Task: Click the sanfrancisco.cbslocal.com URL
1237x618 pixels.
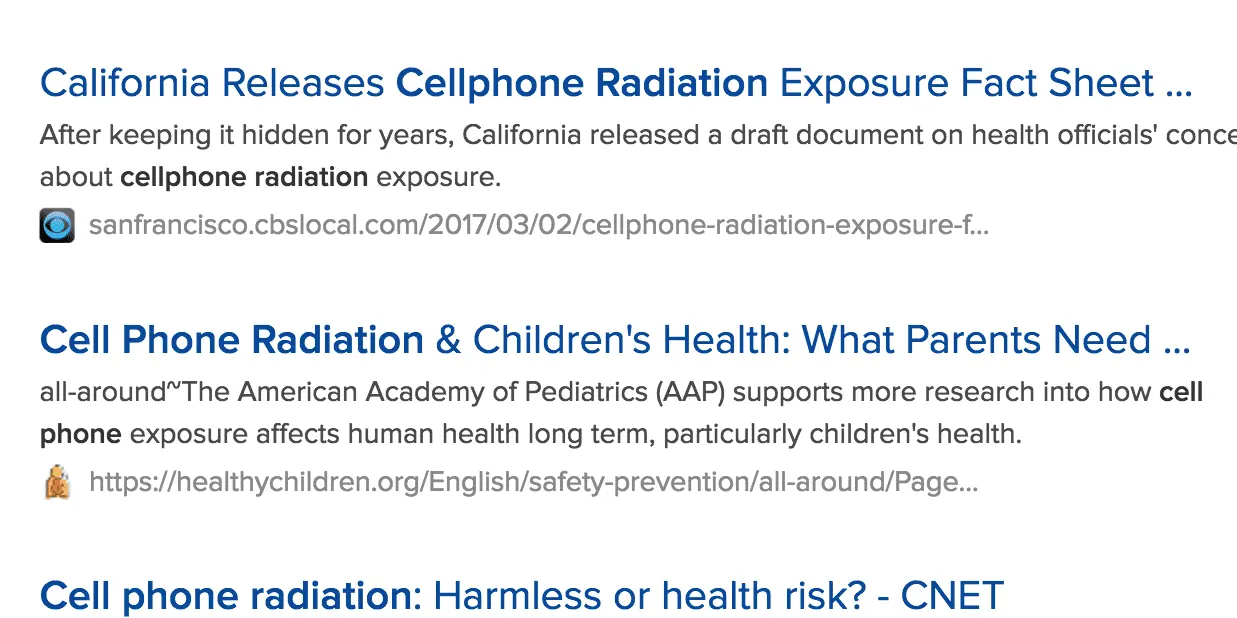Action: 538,225
